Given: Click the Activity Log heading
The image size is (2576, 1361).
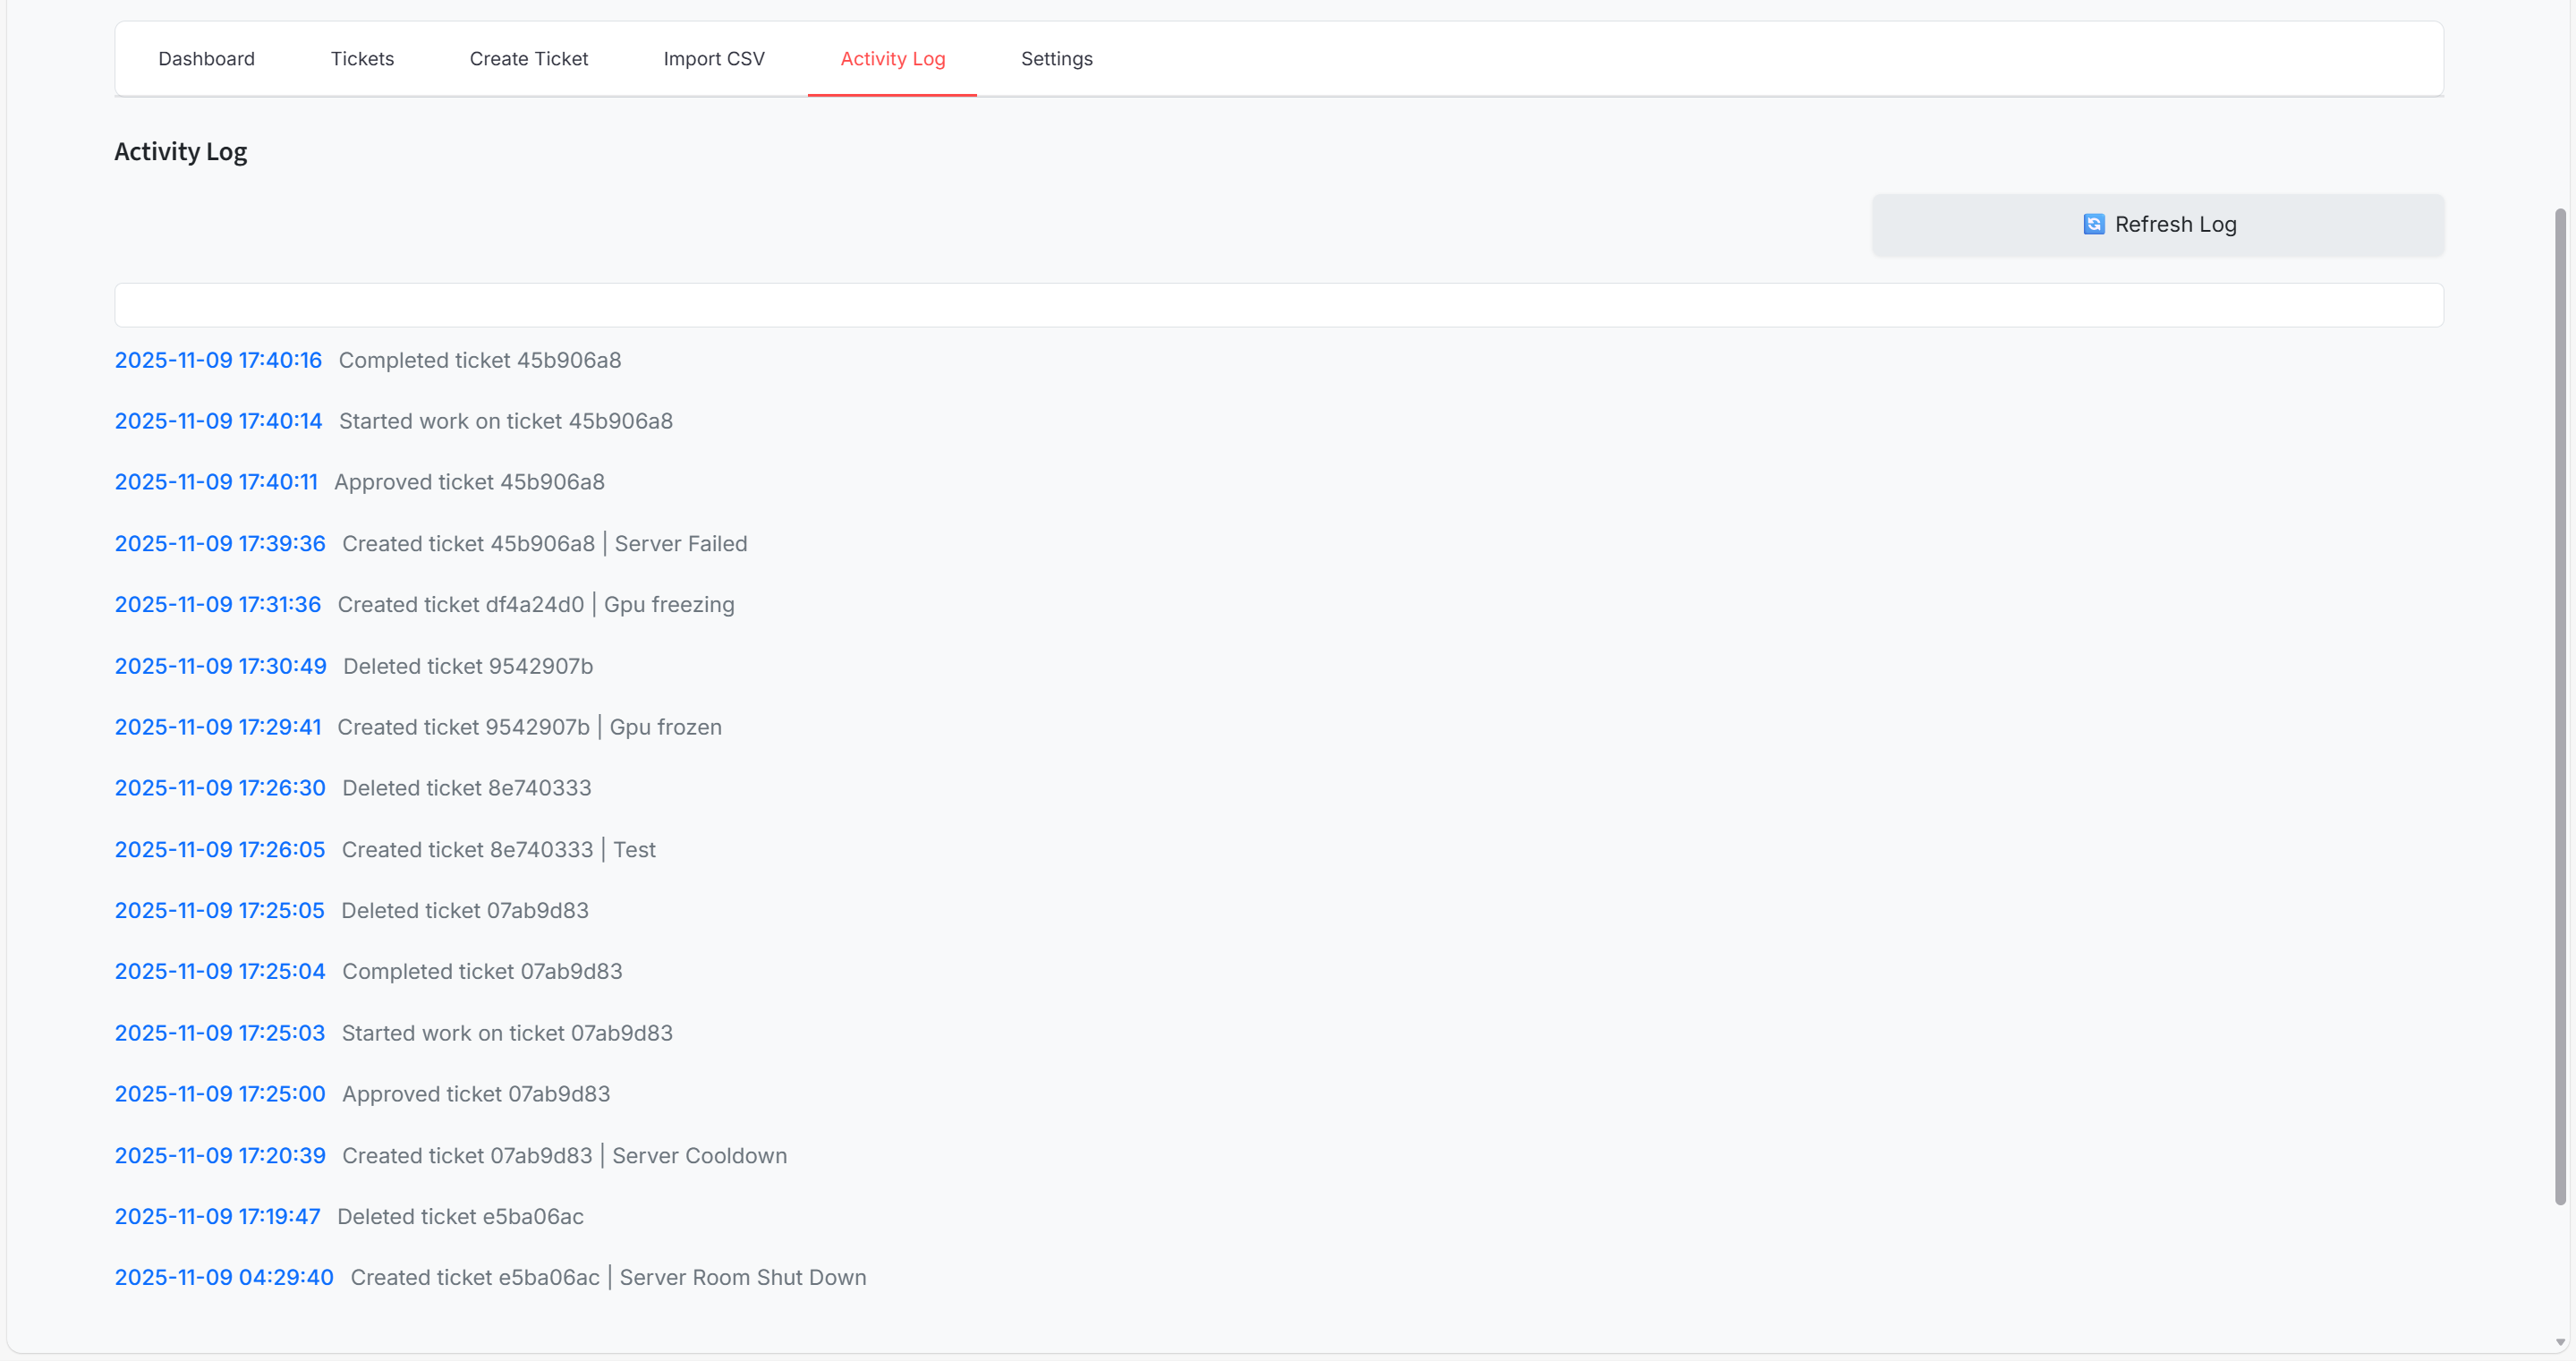Looking at the screenshot, I should coord(181,152).
